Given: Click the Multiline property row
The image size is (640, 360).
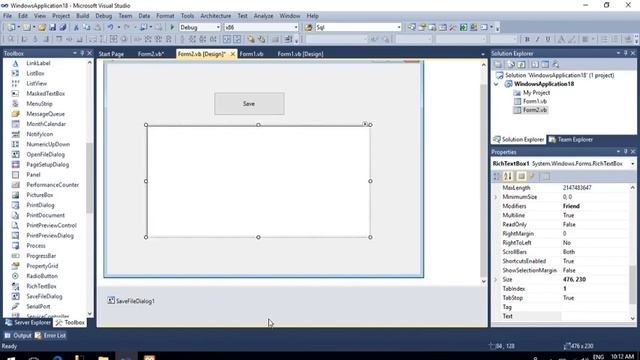Looking at the screenshot, I should [x=562, y=216].
